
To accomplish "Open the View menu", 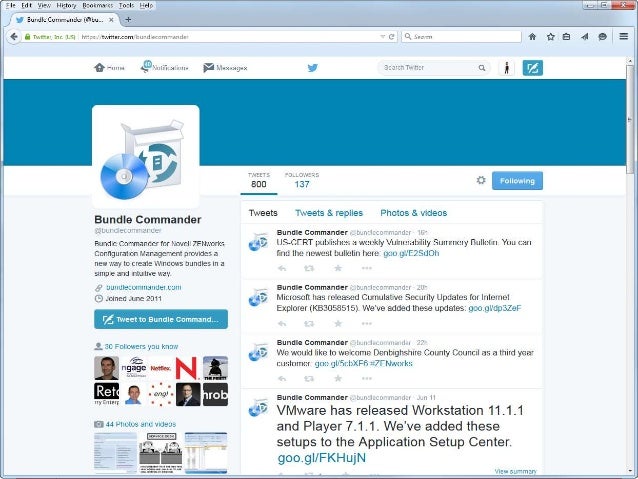I will pyautogui.click(x=44, y=5).
